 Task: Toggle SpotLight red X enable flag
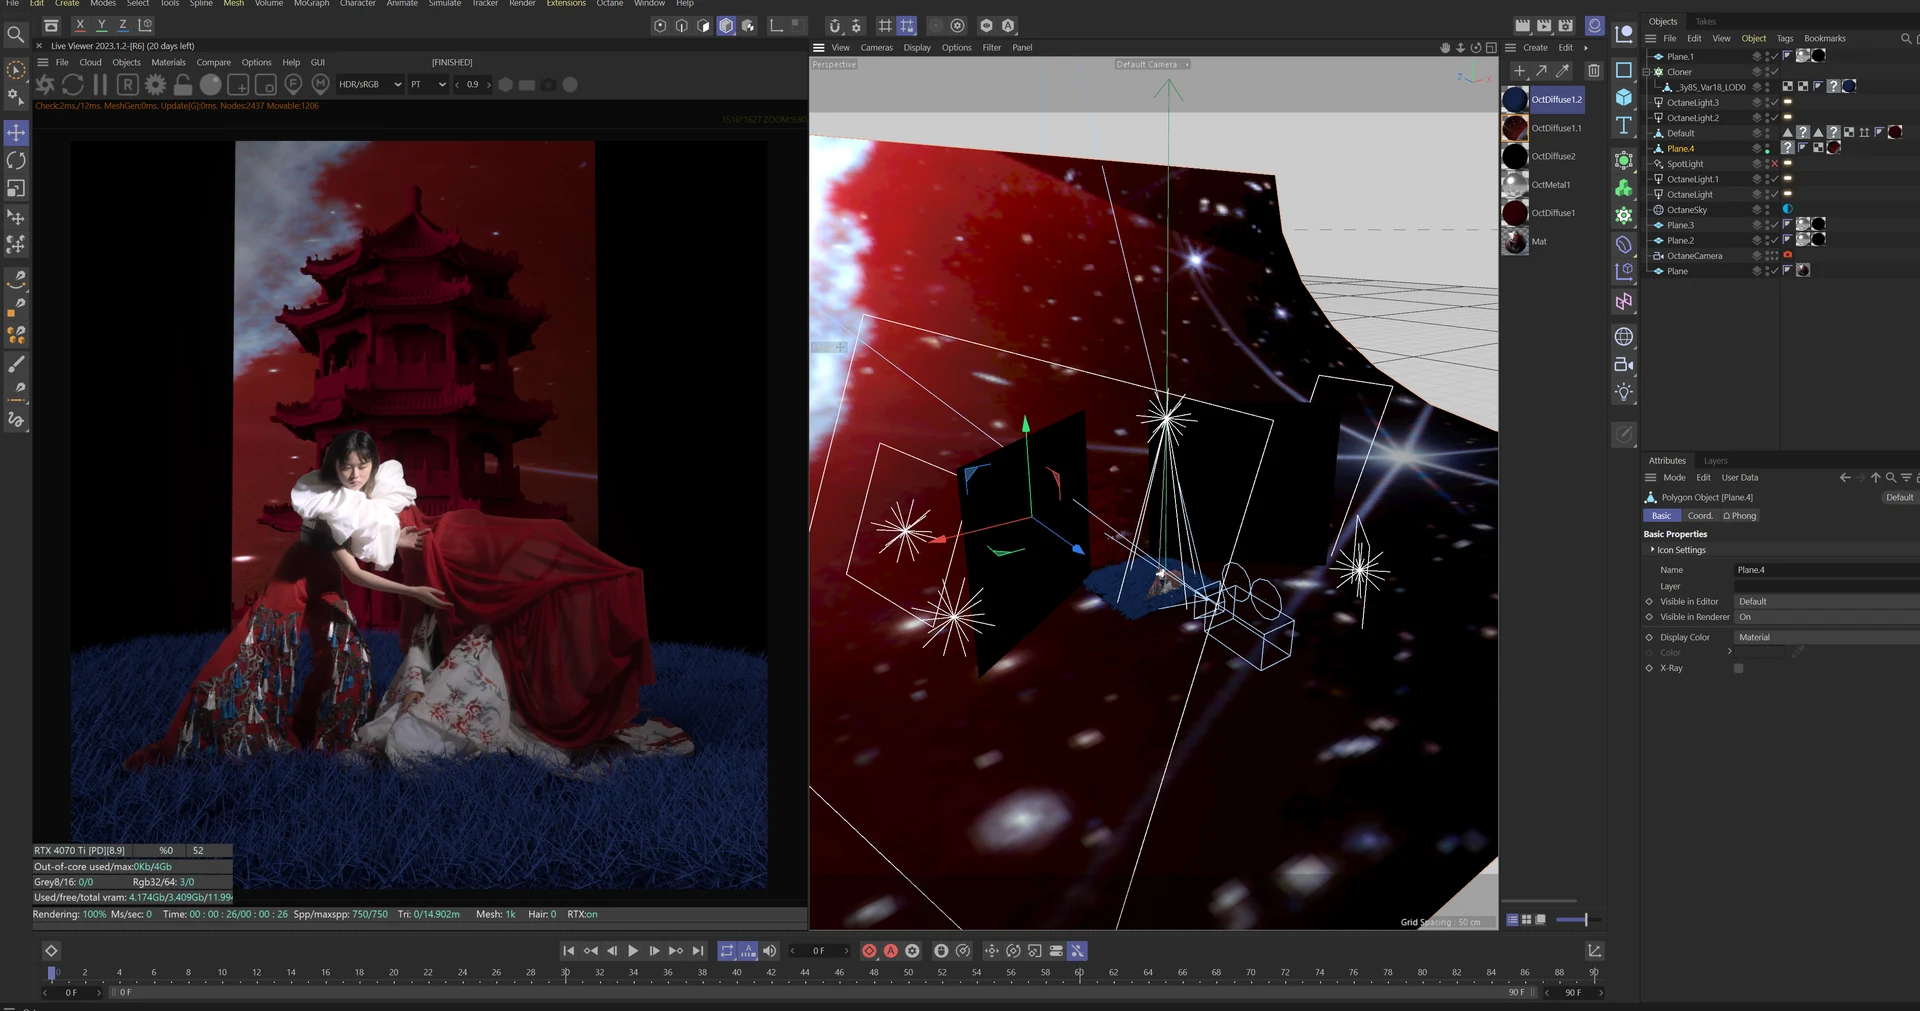1775,164
